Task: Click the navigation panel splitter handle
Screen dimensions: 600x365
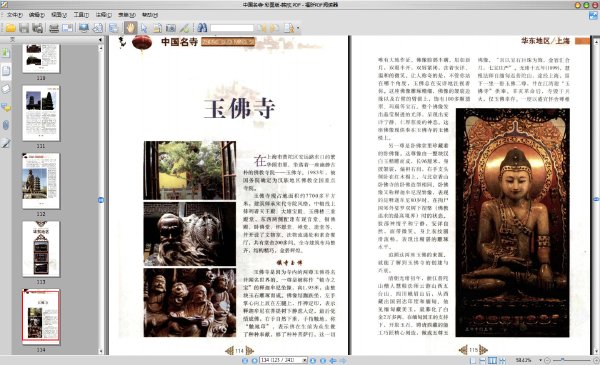Action: (101, 200)
